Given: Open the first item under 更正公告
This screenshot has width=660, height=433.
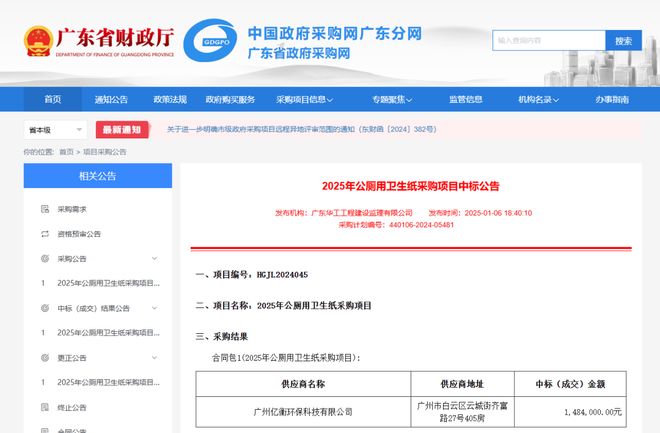Looking at the screenshot, I should tap(108, 383).
